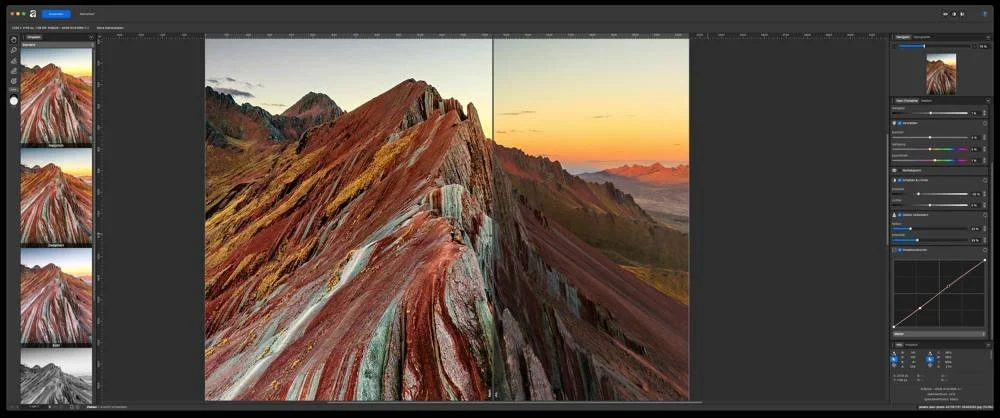Click the middle split-view icon in the top bar
The width and height of the screenshot is (1000, 418).
(x=954, y=13)
